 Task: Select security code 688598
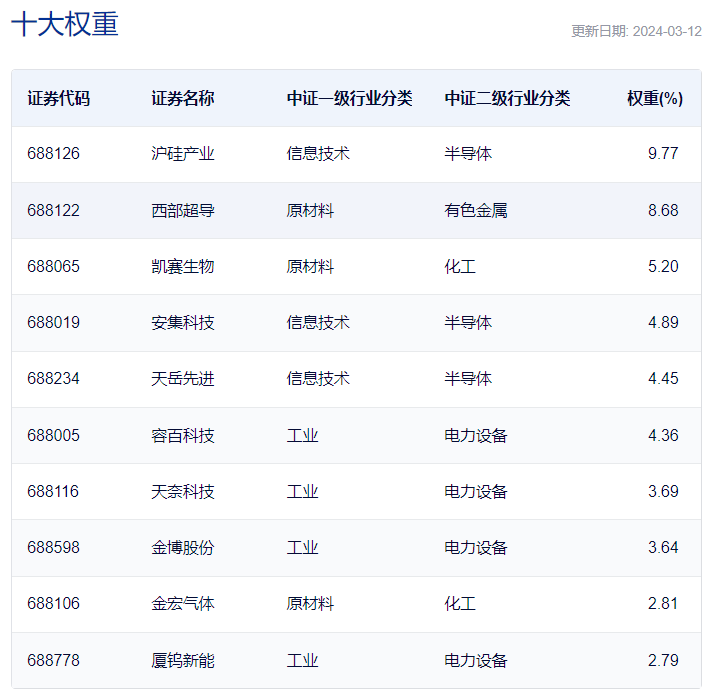pyautogui.click(x=53, y=548)
